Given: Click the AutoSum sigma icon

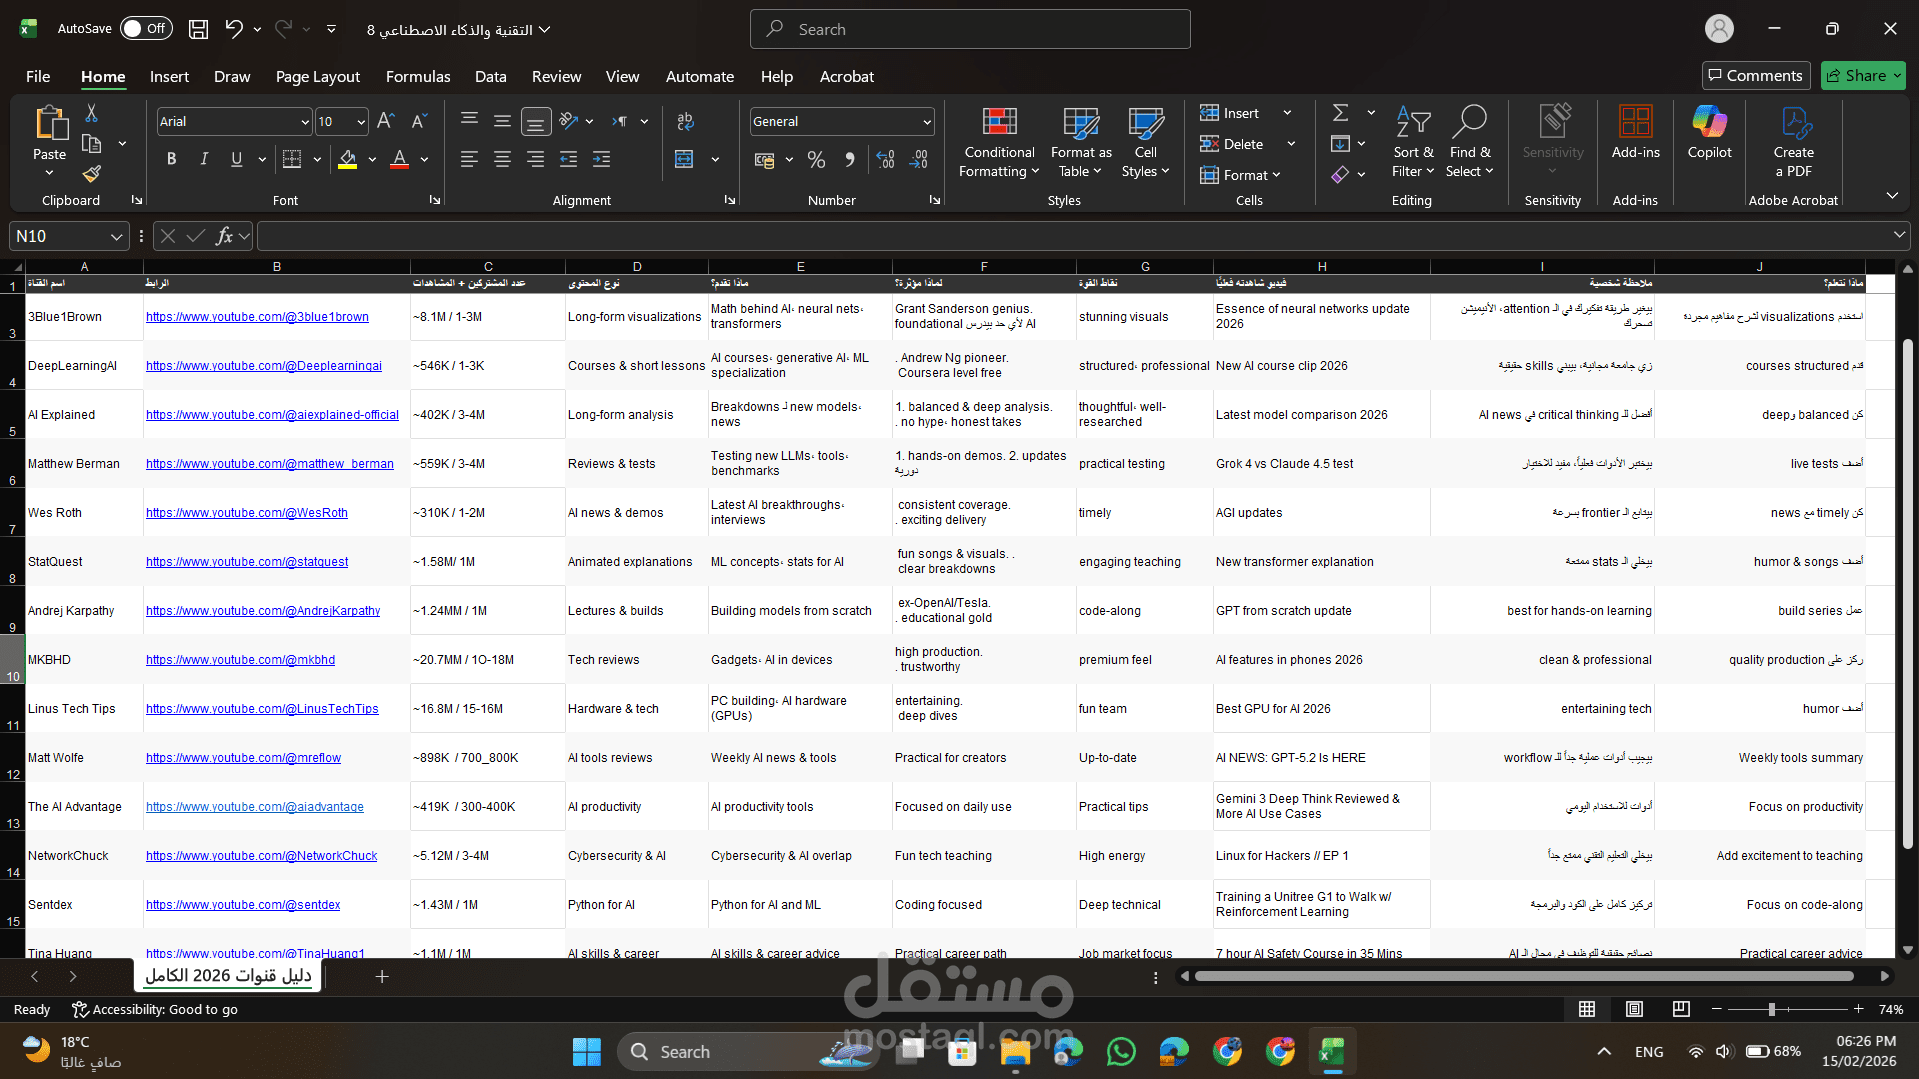Looking at the screenshot, I should coord(1341,113).
